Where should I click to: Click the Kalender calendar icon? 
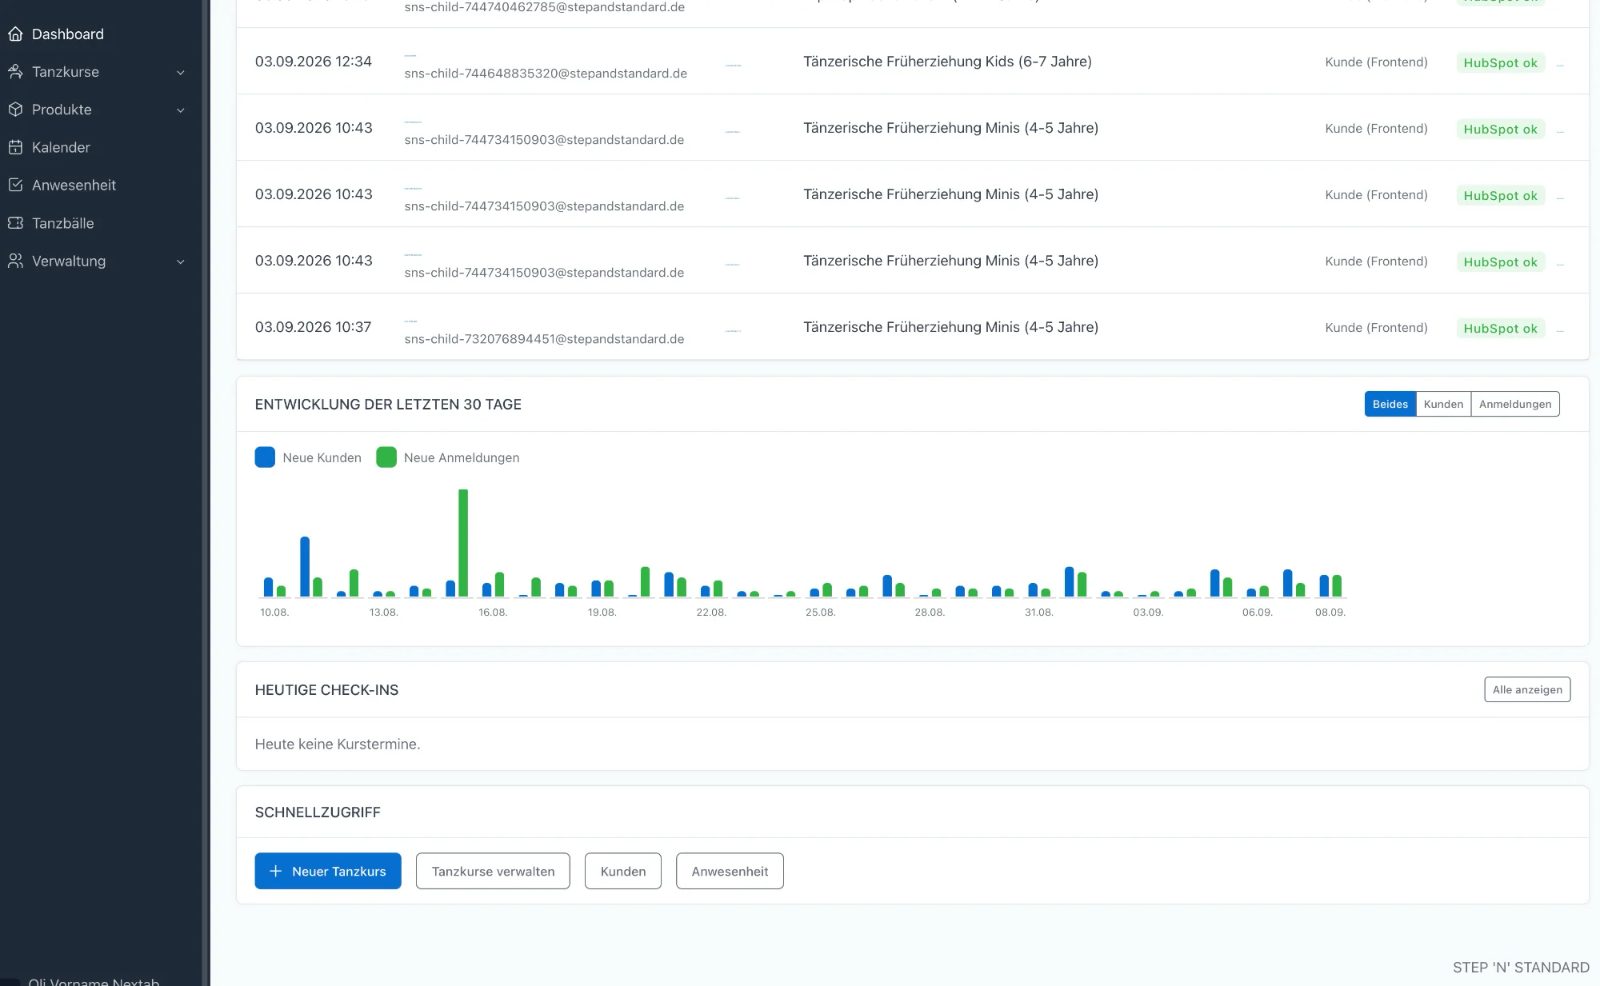click(x=15, y=147)
